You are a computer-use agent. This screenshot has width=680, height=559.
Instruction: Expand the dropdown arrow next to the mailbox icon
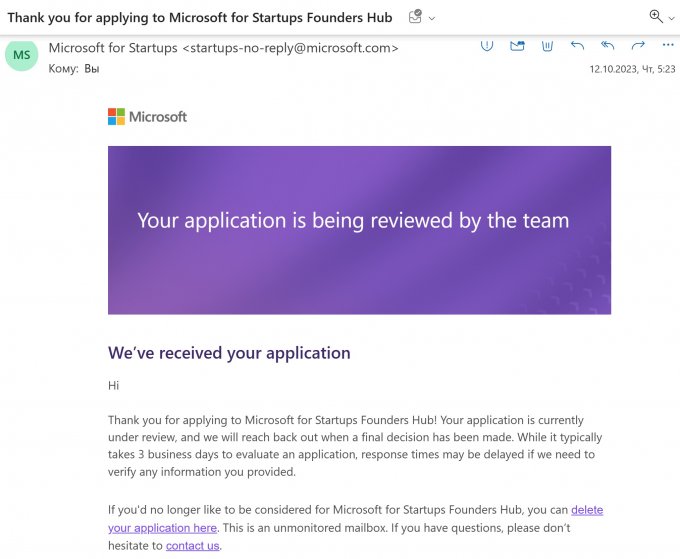[432, 19]
